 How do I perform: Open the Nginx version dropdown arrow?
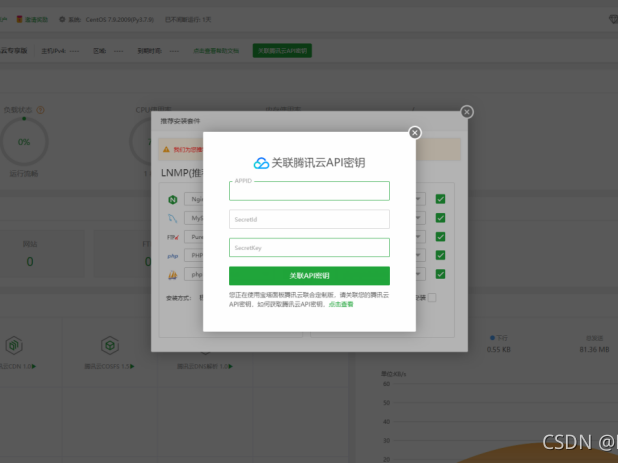pos(418,199)
